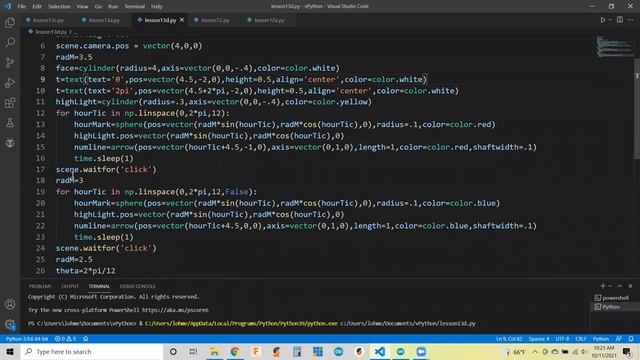The image size is (640, 360).
Task: Open the Help menu
Action: [x=157, y=7]
